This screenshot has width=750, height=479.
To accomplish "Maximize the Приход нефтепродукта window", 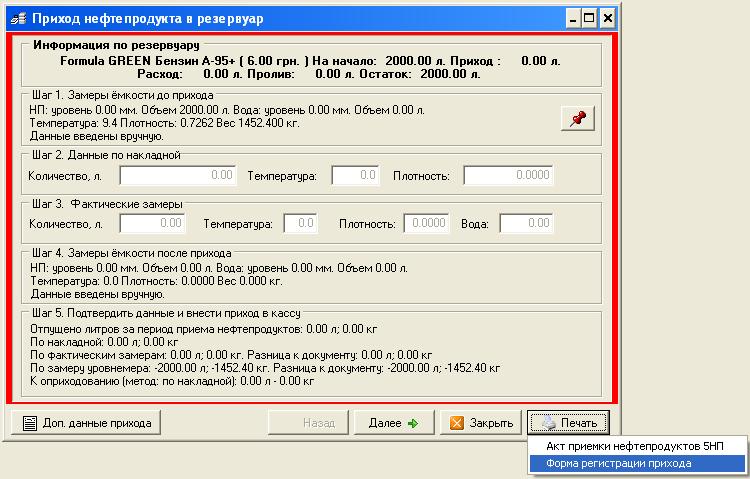I will [589, 19].
